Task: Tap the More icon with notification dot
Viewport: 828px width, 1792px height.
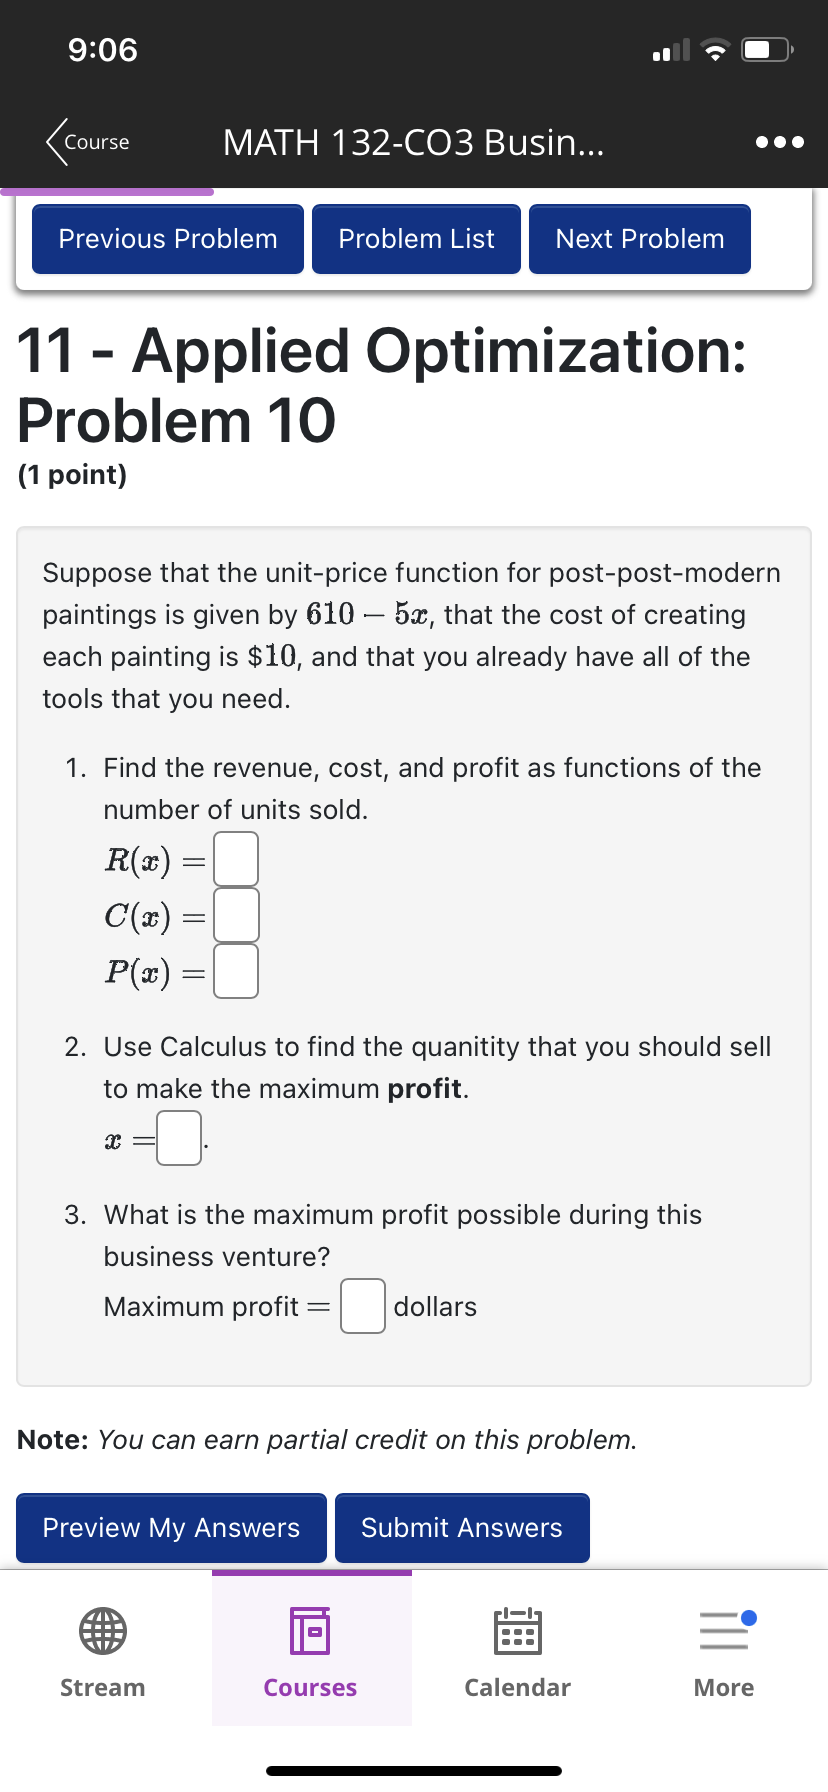Action: point(723,1629)
